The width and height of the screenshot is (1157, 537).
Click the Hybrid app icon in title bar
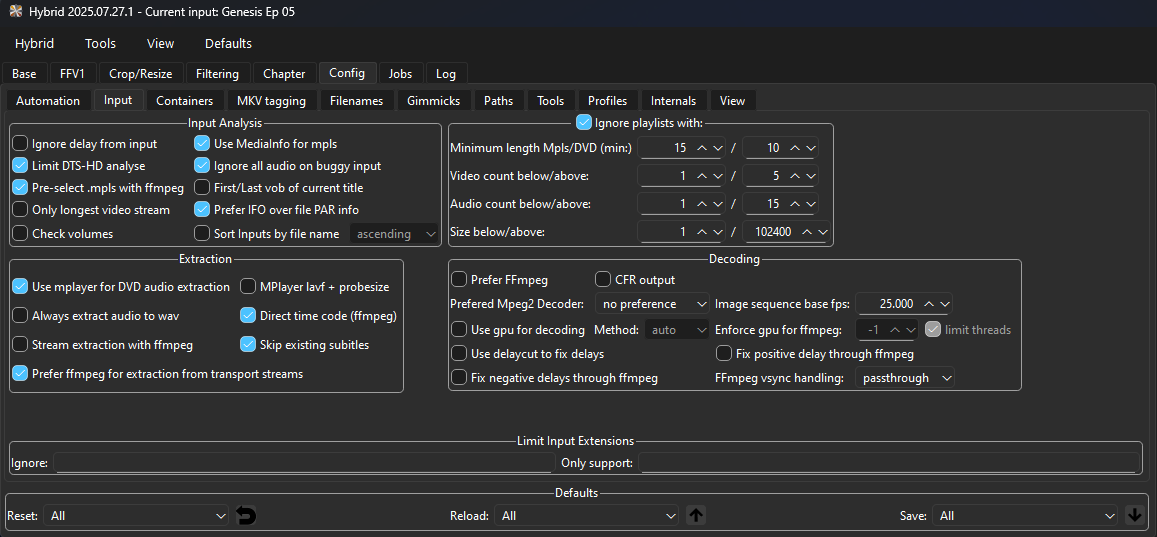click(15, 12)
